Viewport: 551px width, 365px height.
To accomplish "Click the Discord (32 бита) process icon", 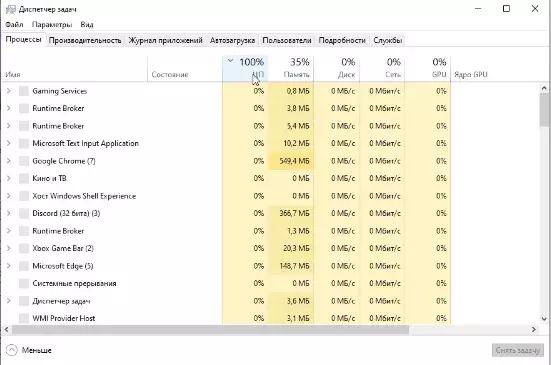I will (x=24, y=213).
